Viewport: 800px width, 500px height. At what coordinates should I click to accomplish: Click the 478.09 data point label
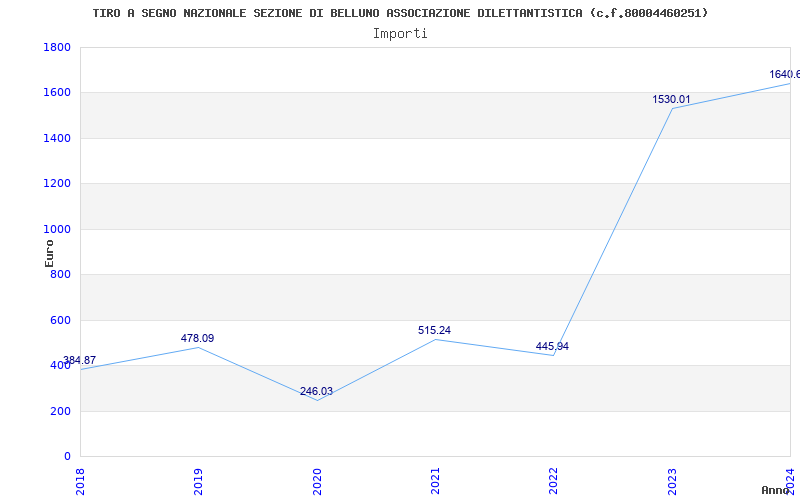197,338
